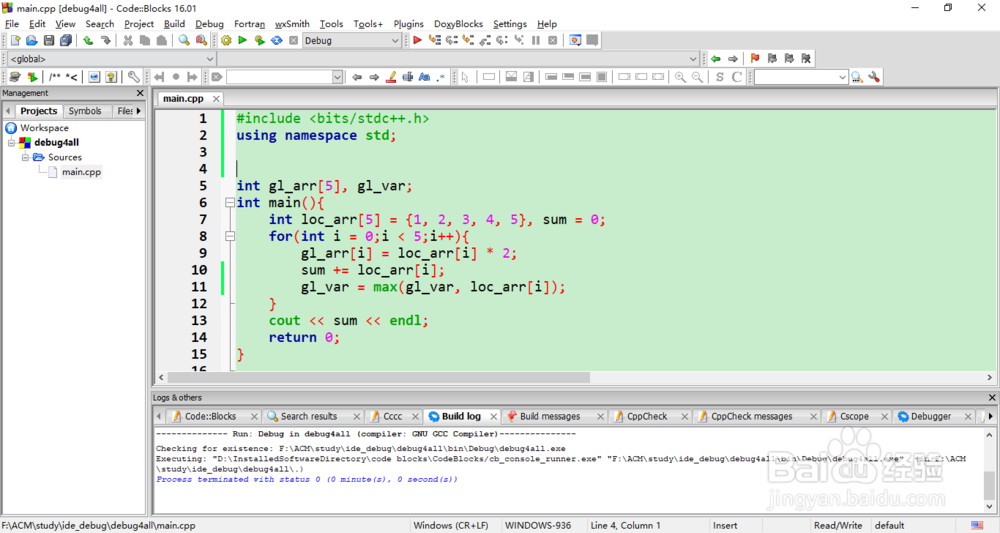Image resolution: width=1000 pixels, height=533 pixels.
Task: Switch to the Build messages tab
Action: (550, 416)
